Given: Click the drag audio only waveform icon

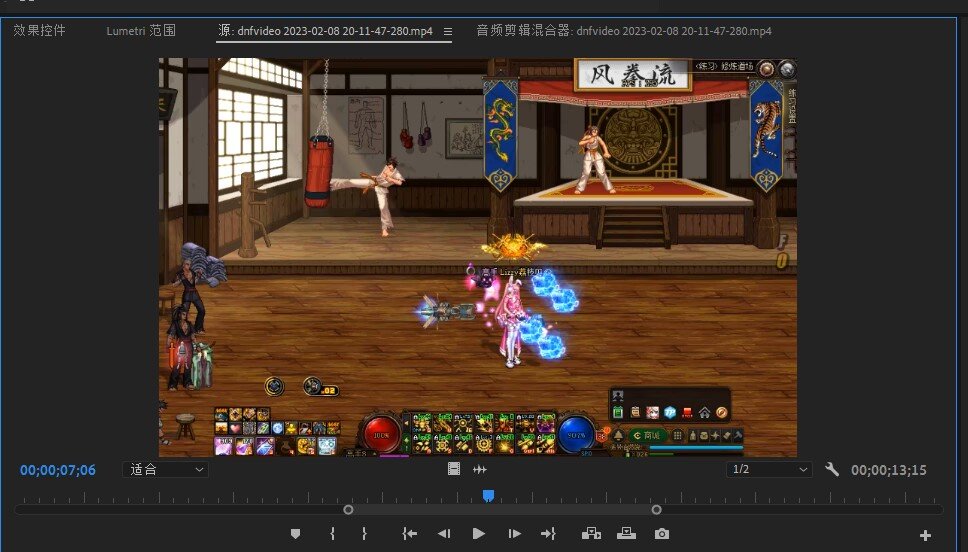Looking at the screenshot, I should [480, 470].
